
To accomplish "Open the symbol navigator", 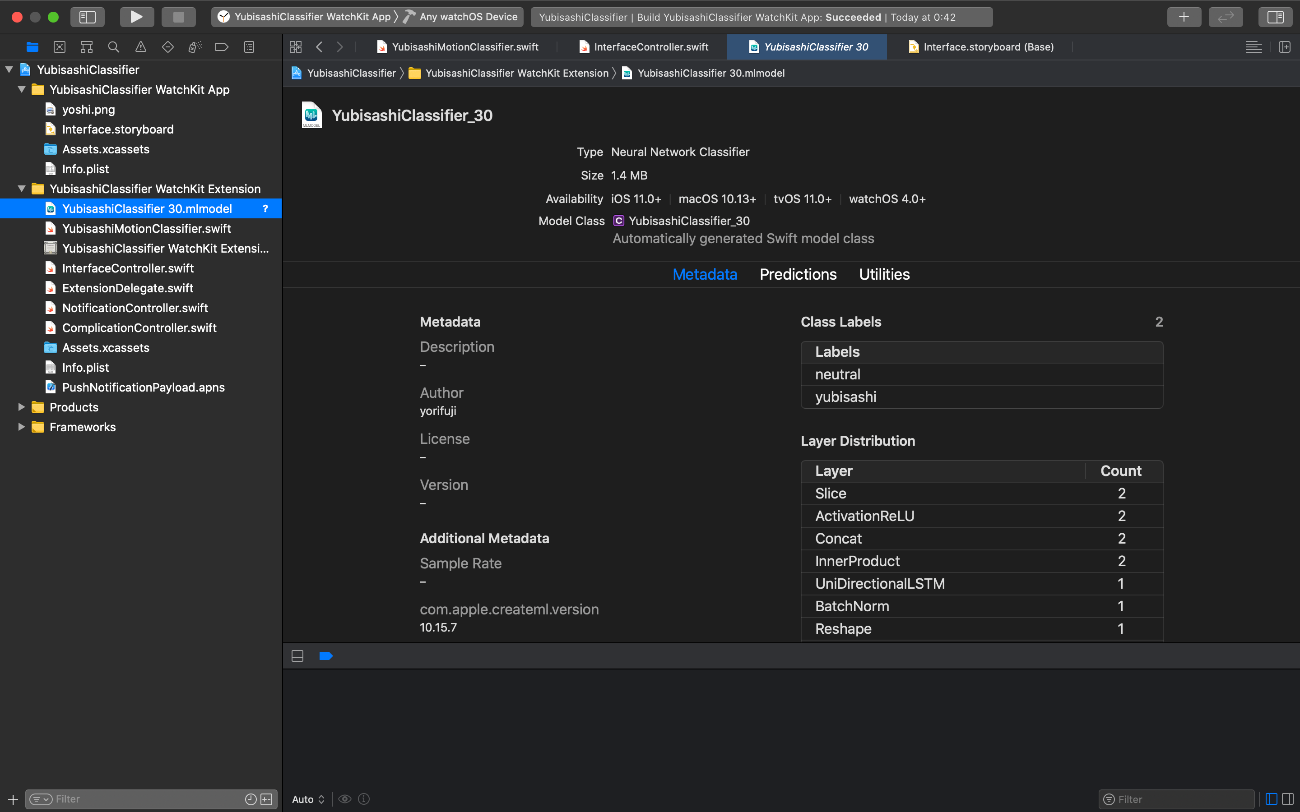I will [x=87, y=47].
